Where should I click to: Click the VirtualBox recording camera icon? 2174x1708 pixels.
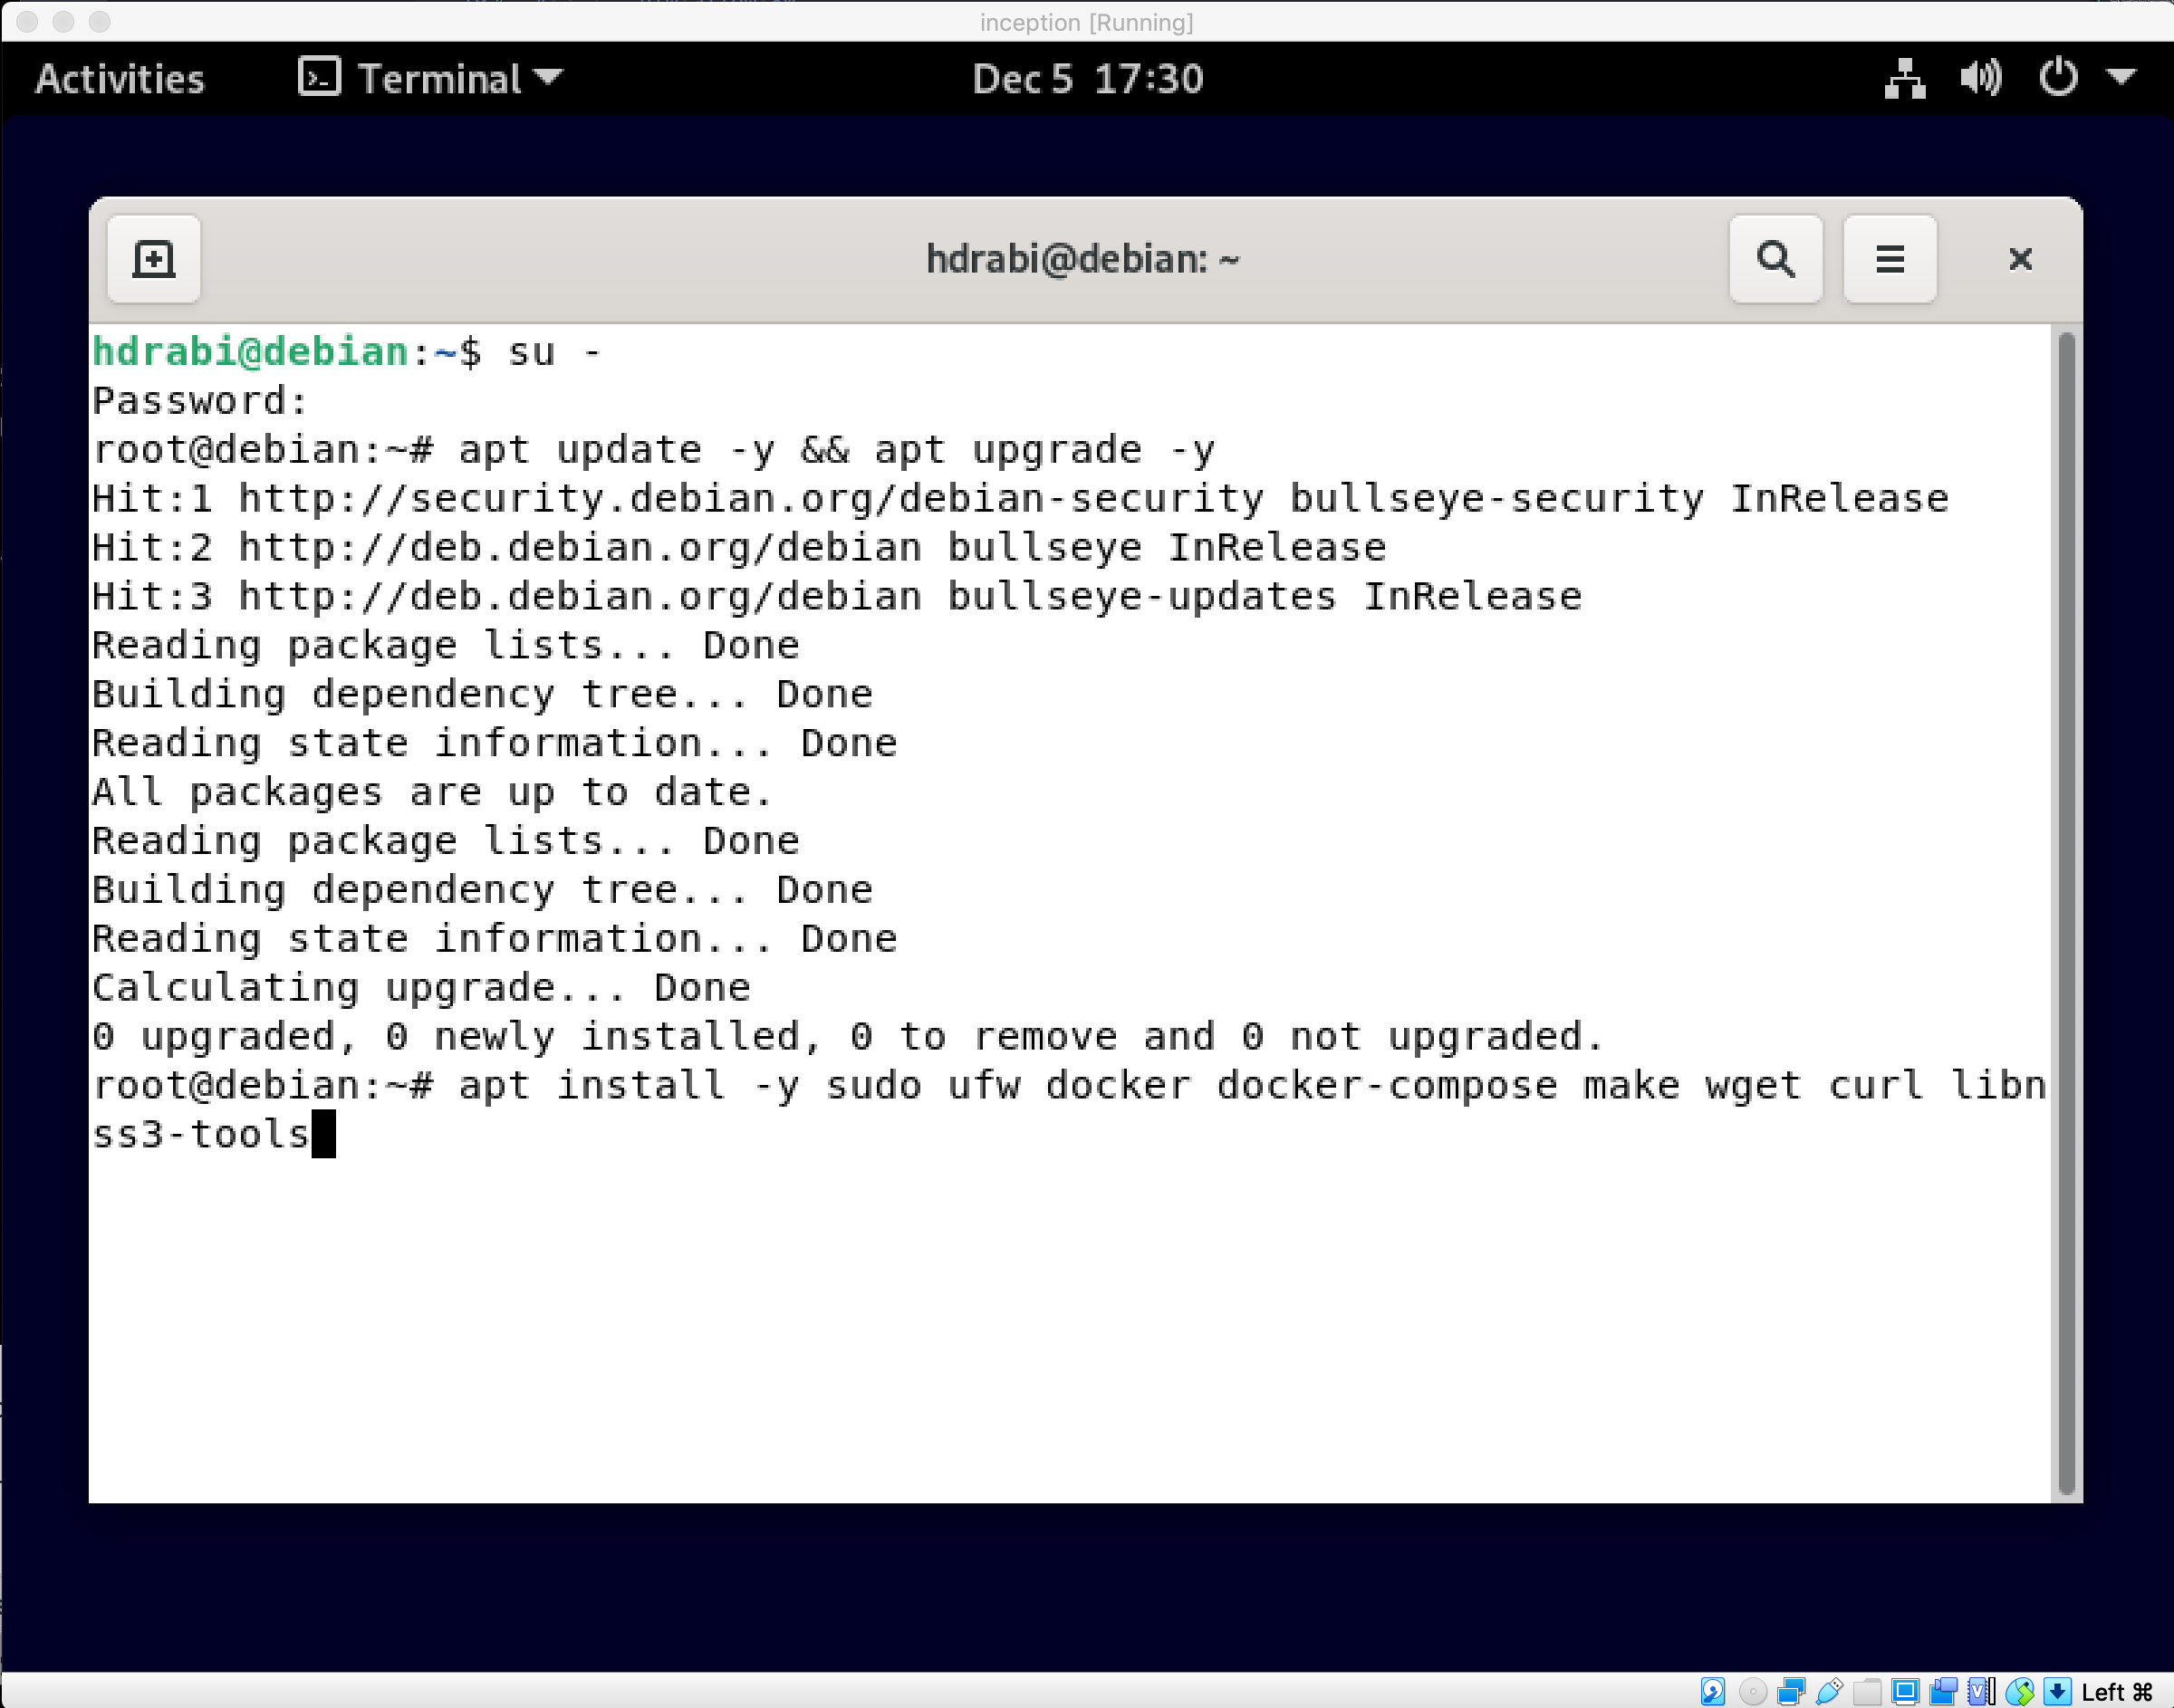coord(1943,1691)
